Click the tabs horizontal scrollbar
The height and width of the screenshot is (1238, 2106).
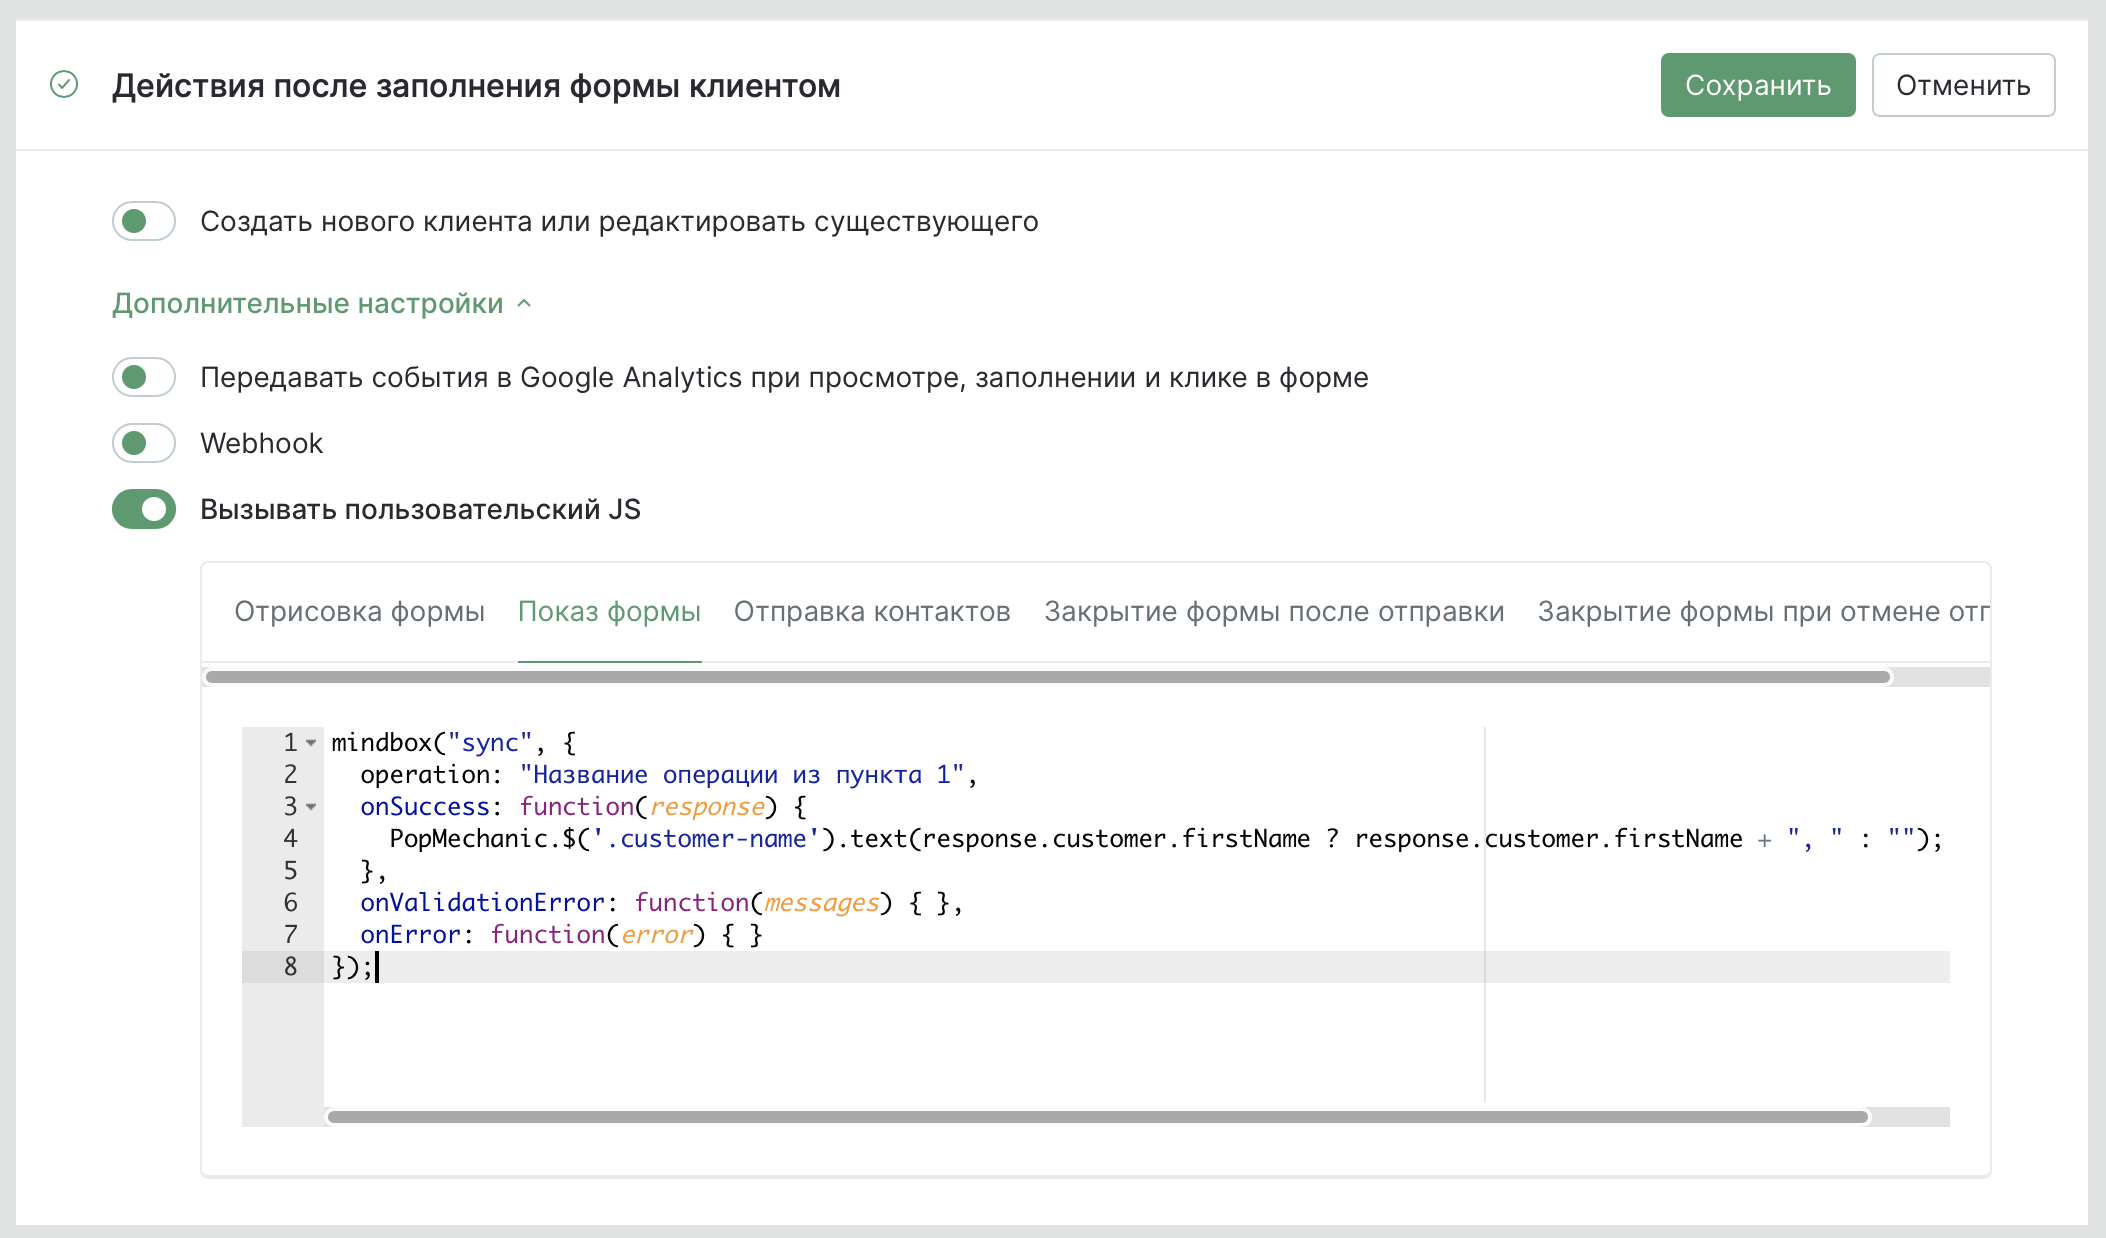pos(1047,677)
